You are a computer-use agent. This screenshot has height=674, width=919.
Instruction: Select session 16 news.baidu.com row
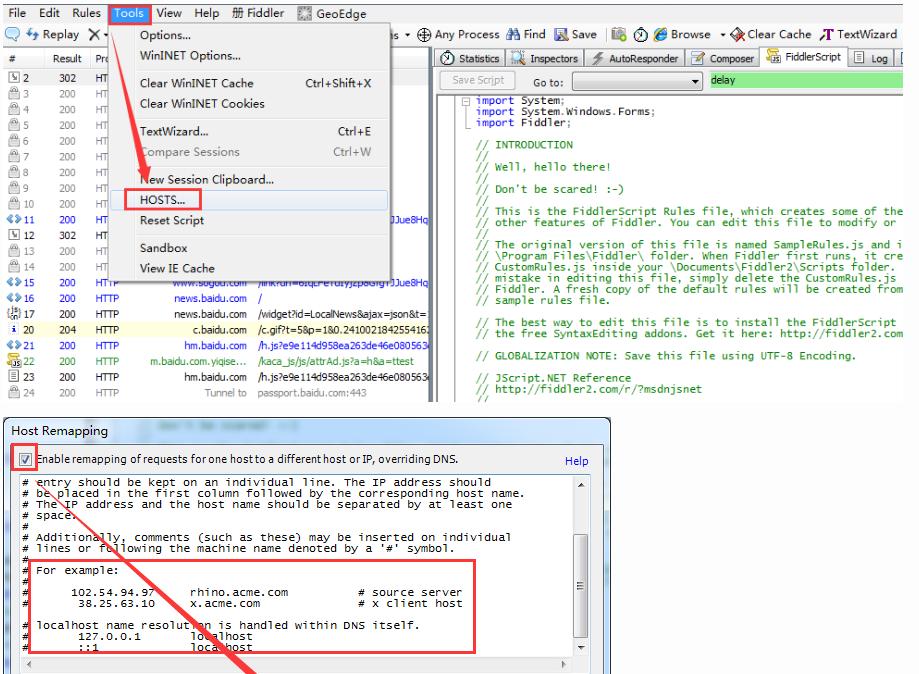[x=217, y=298]
